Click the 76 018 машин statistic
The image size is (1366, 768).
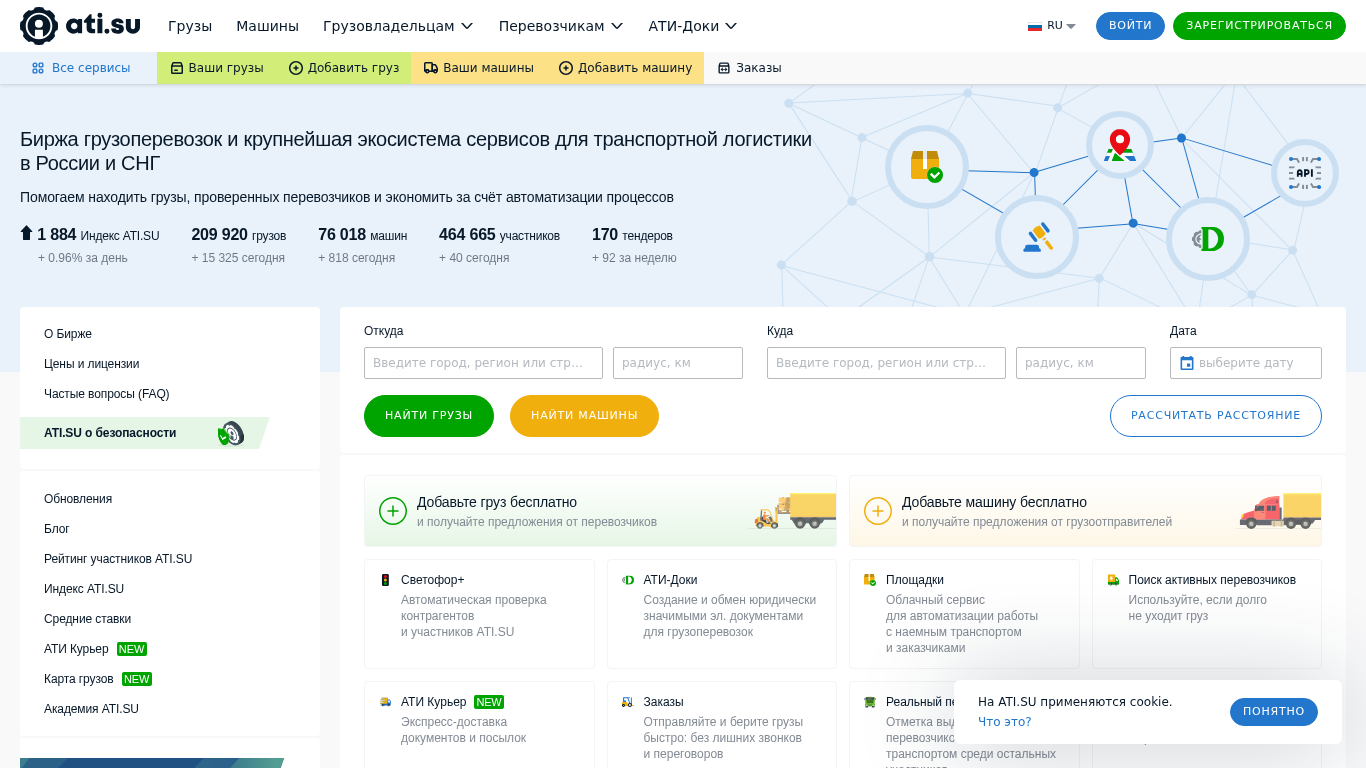pyautogui.click(x=363, y=235)
